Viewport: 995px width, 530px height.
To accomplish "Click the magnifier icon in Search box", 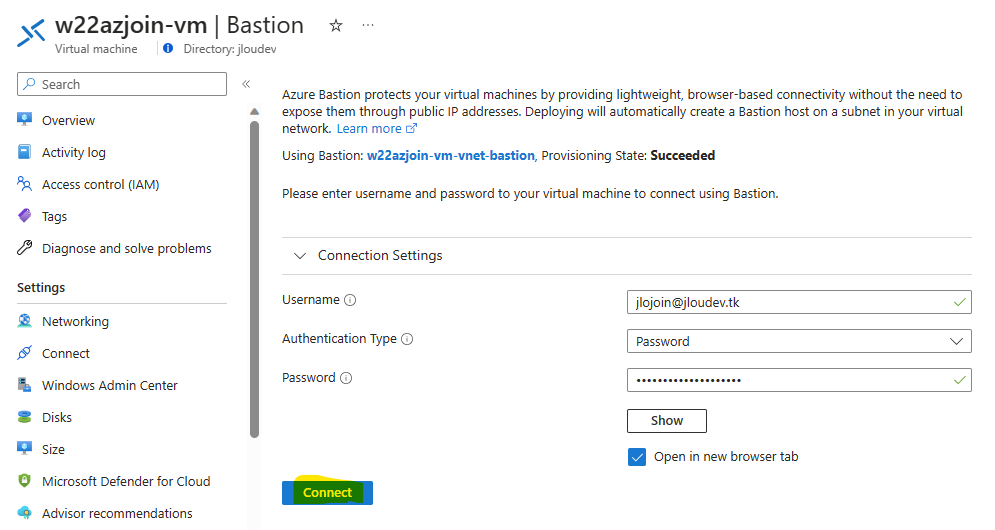I will tap(29, 84).
